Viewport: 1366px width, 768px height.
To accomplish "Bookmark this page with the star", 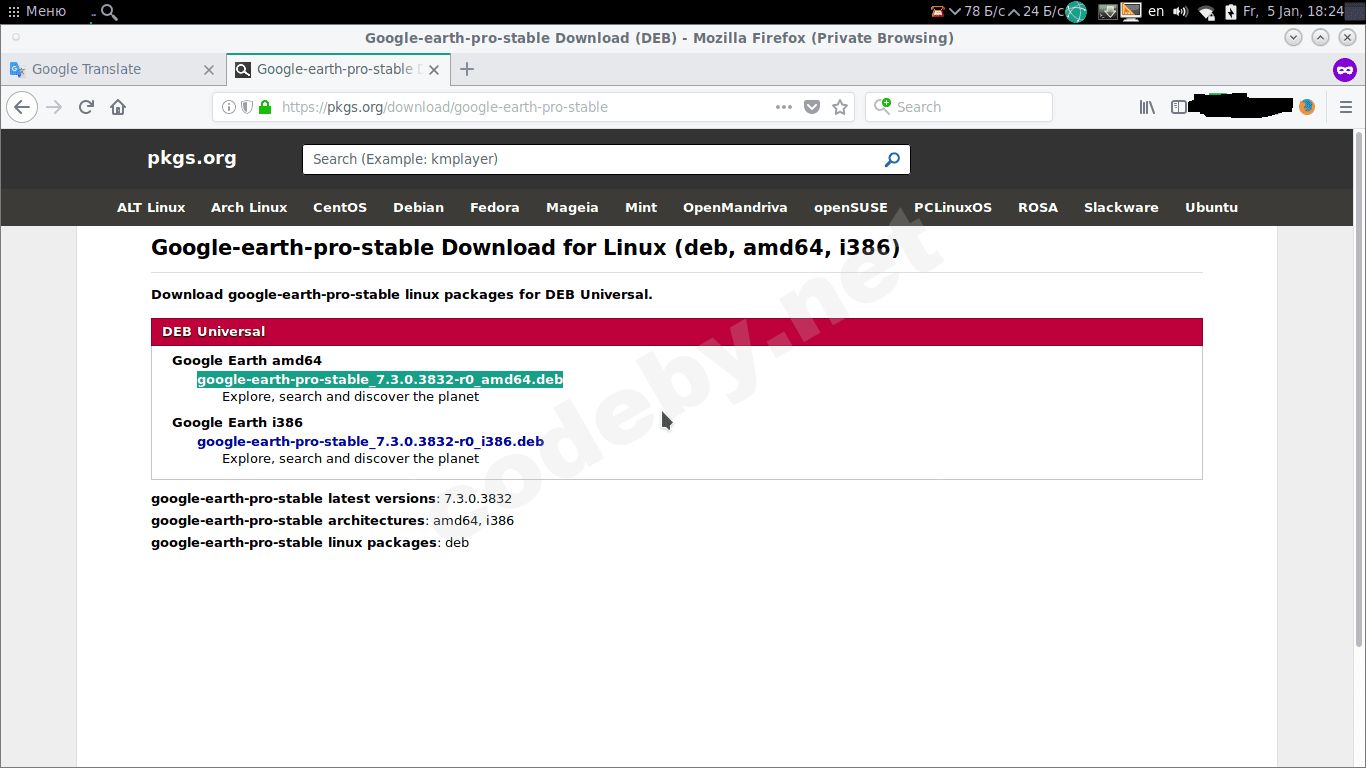I will (840, 107).
